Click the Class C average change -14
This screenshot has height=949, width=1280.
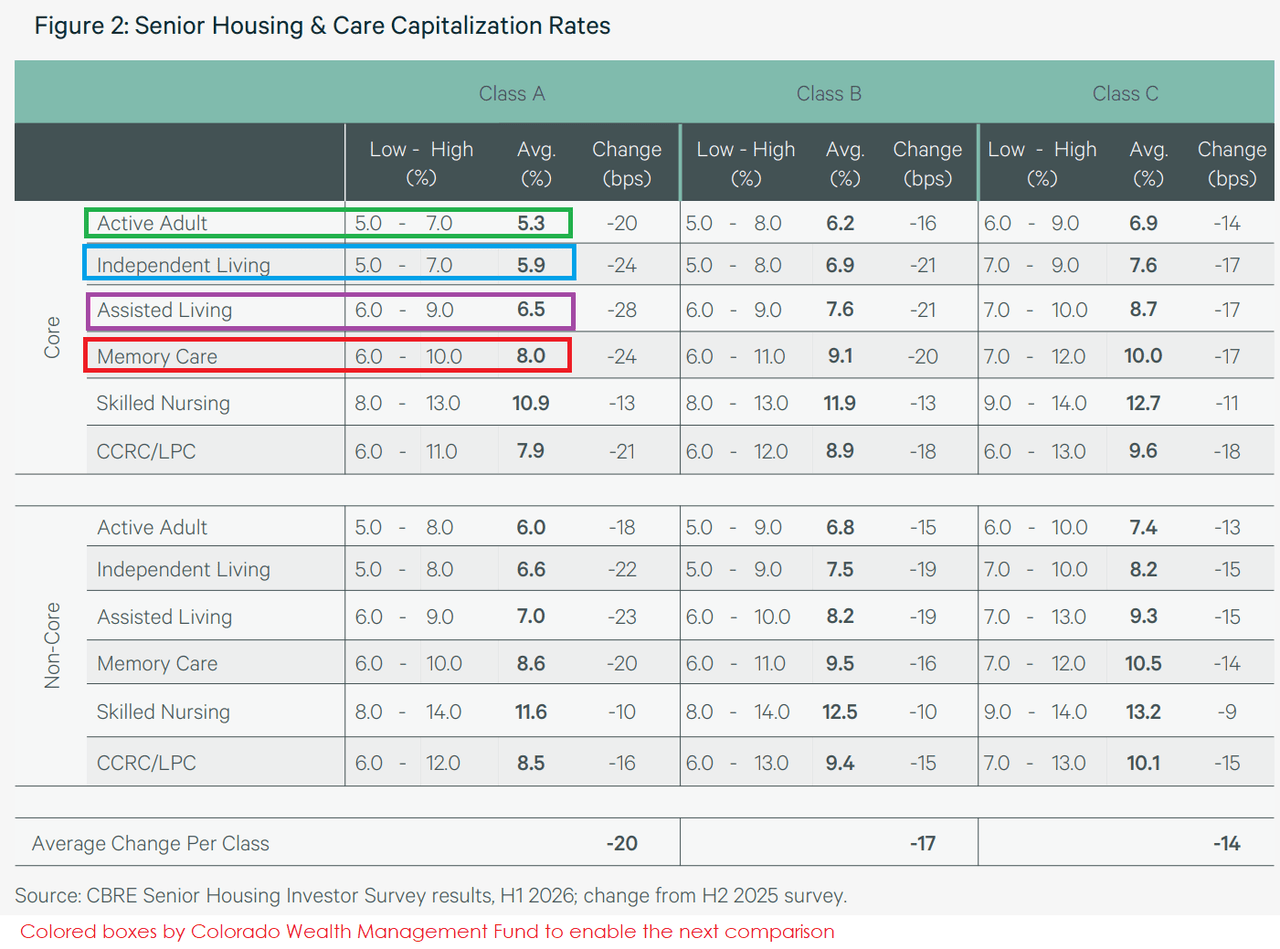[1226, 843]
